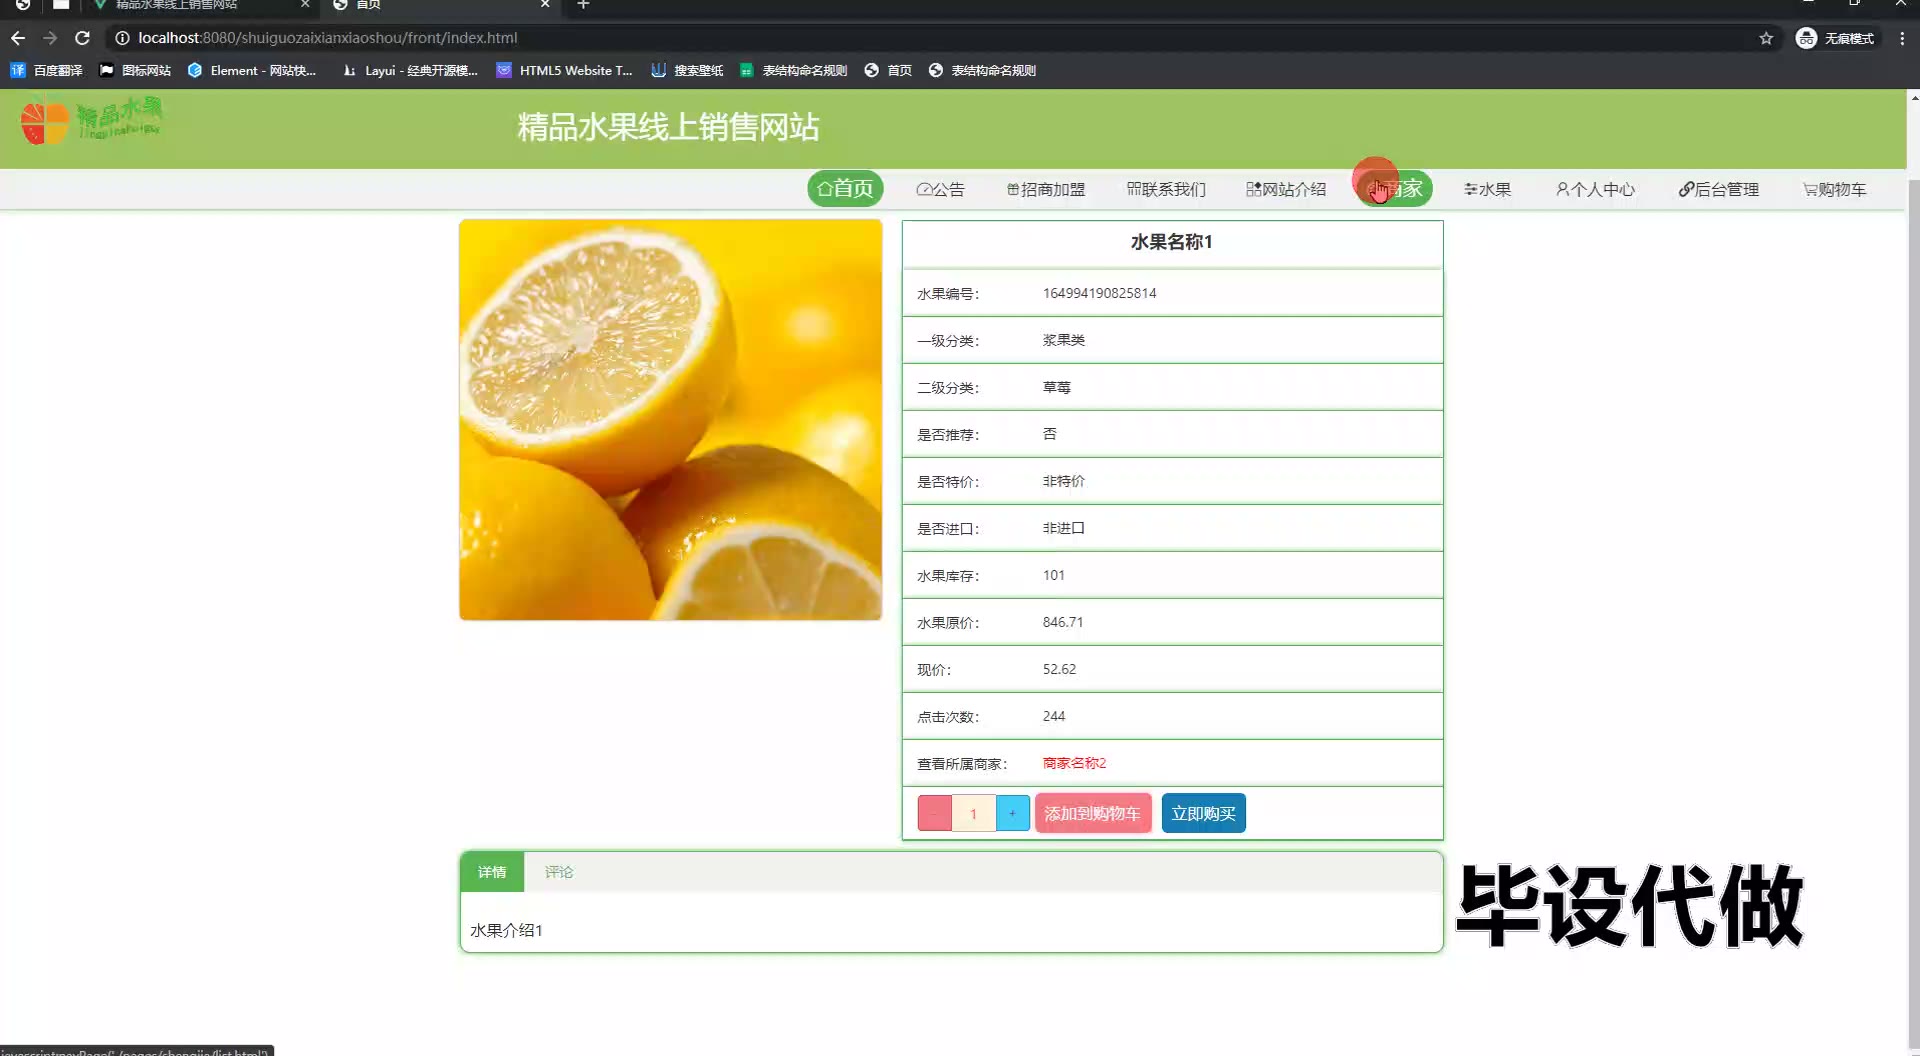The image size is (1920, 1056).
Task: Click the browser forward arrow
Action: [50, 38]
